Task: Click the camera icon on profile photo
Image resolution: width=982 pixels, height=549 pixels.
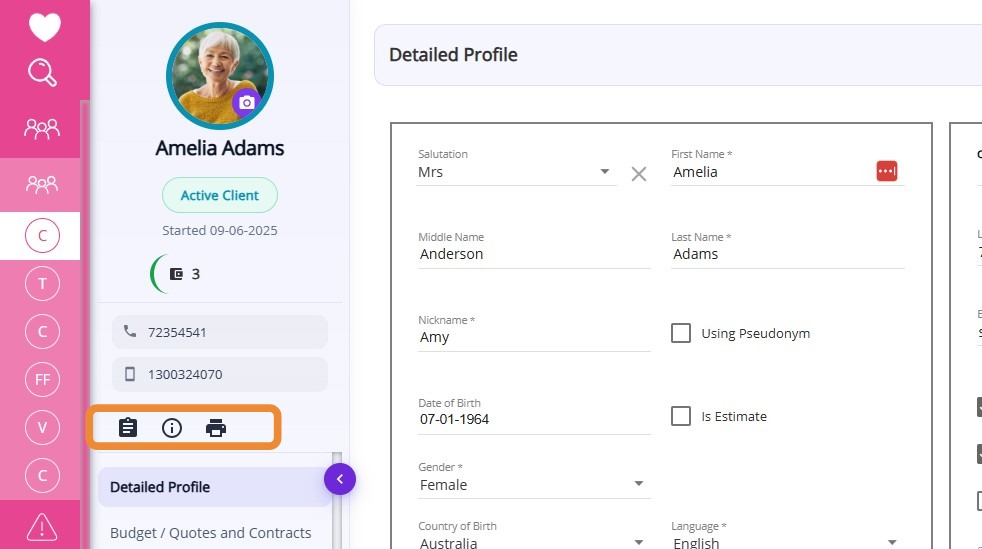Action: pos(247,102)
